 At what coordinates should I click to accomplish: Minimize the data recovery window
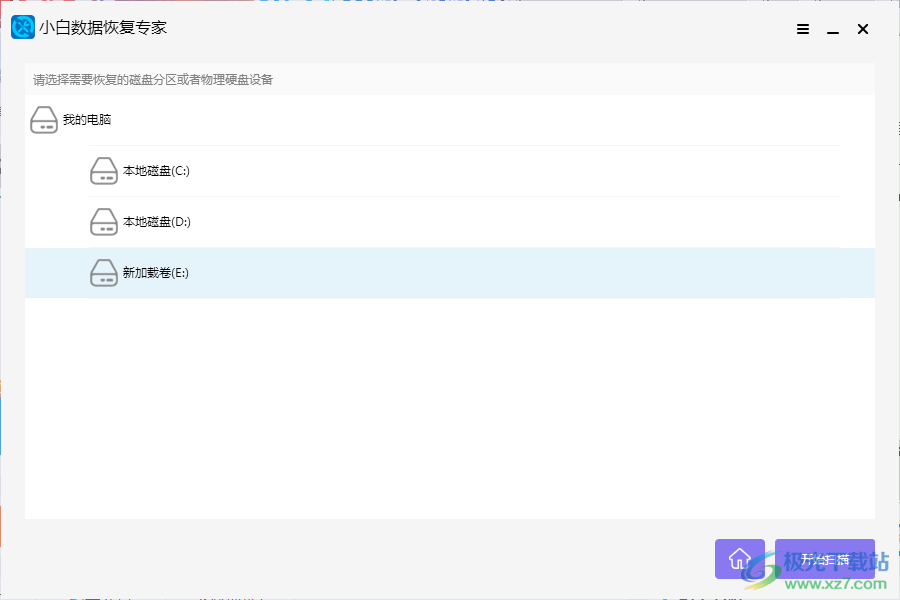click(832, 30)
